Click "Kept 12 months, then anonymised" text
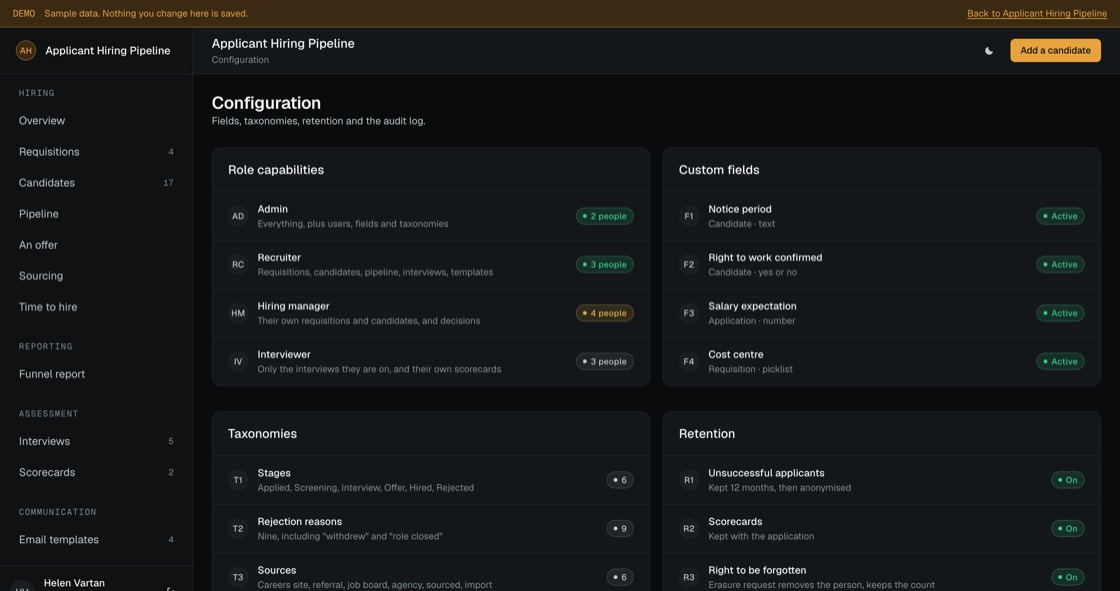Image resolution: width=1120 pixels, height=591 pixels. (779, 488)
